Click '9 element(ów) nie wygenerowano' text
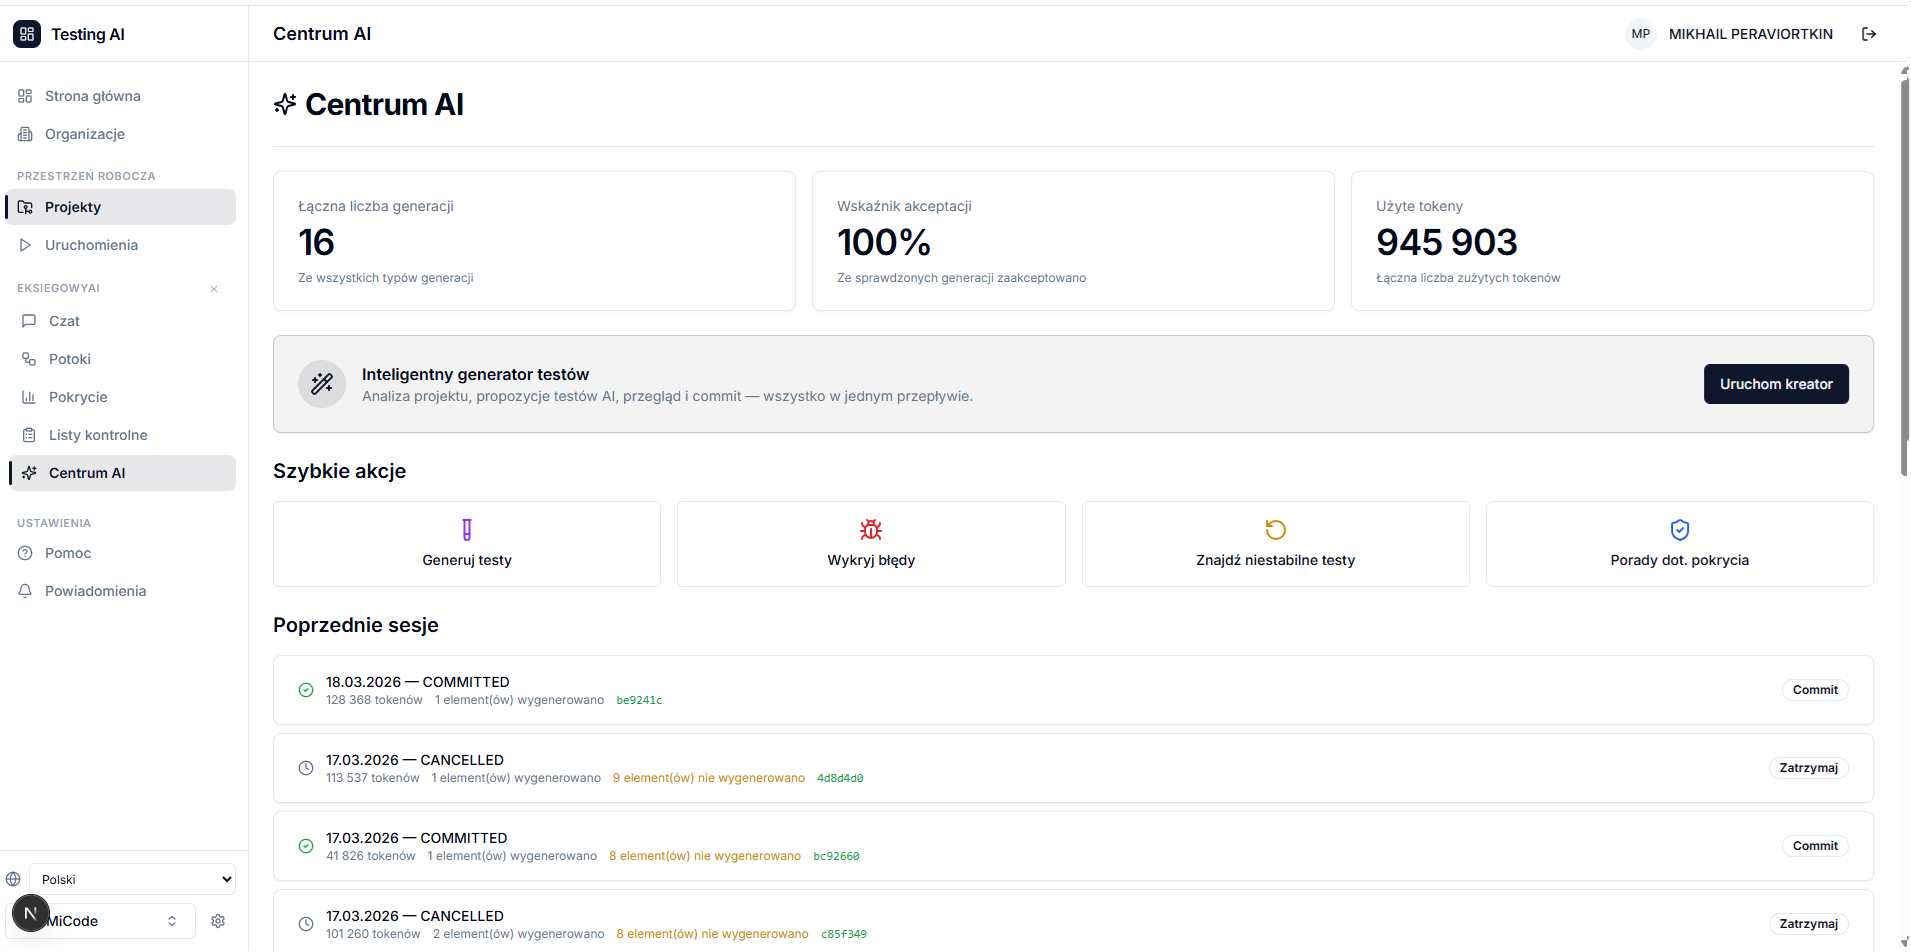The width and height of the screenshot is (1911, 952). click(x=709, y=778)
